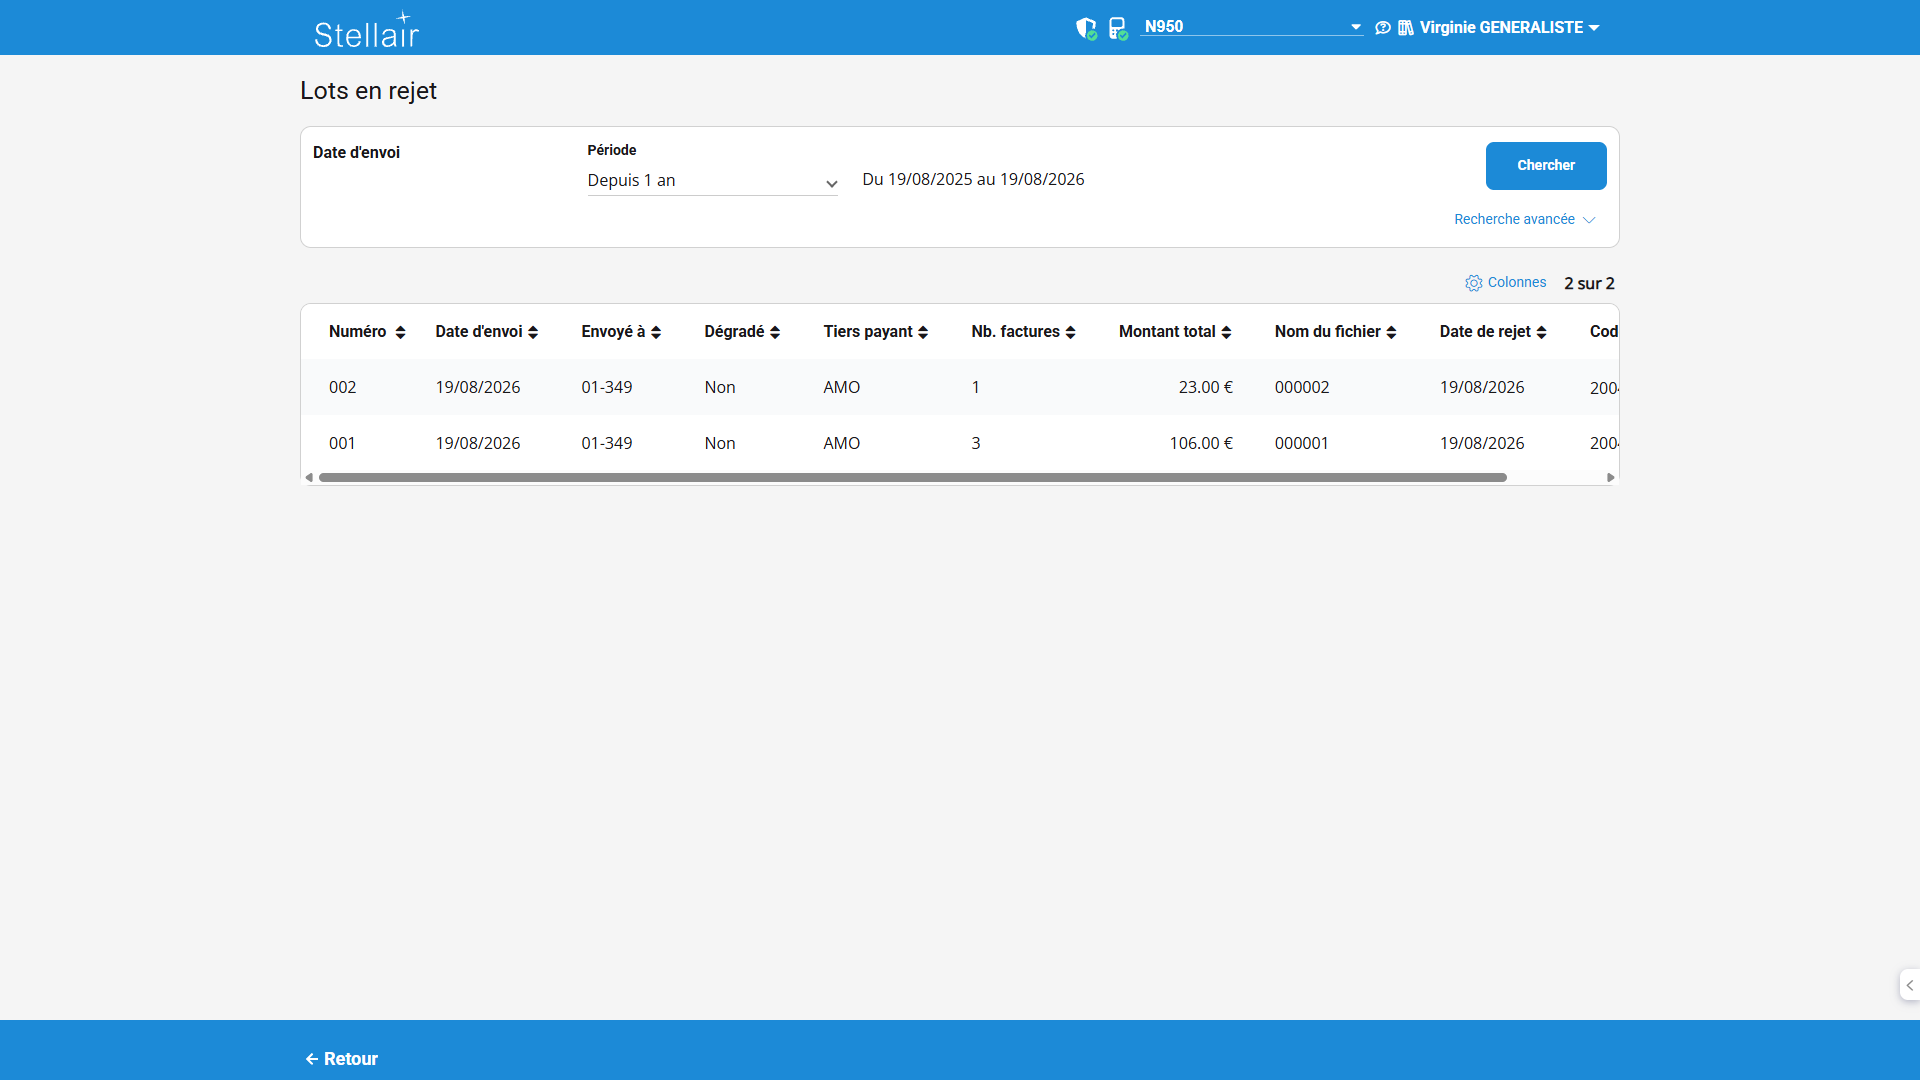The height and width of the screenshot is (1080, 1920).
Task: Click Date d'envoi 19/08/2026 in row 002
Action: [x=478, y=387]
